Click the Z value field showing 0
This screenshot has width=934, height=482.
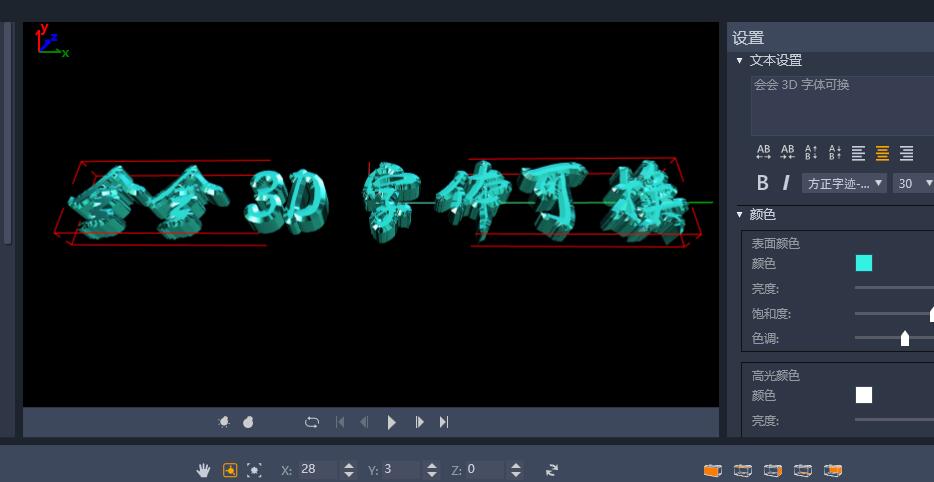point(484,469)
